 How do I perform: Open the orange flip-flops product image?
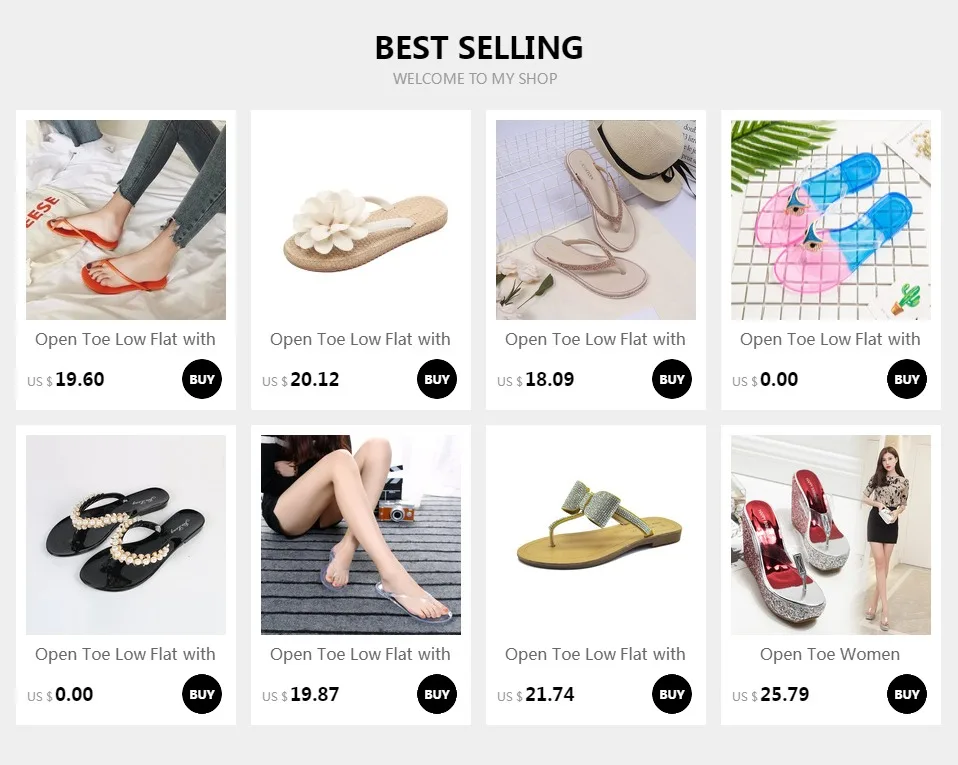126,220
